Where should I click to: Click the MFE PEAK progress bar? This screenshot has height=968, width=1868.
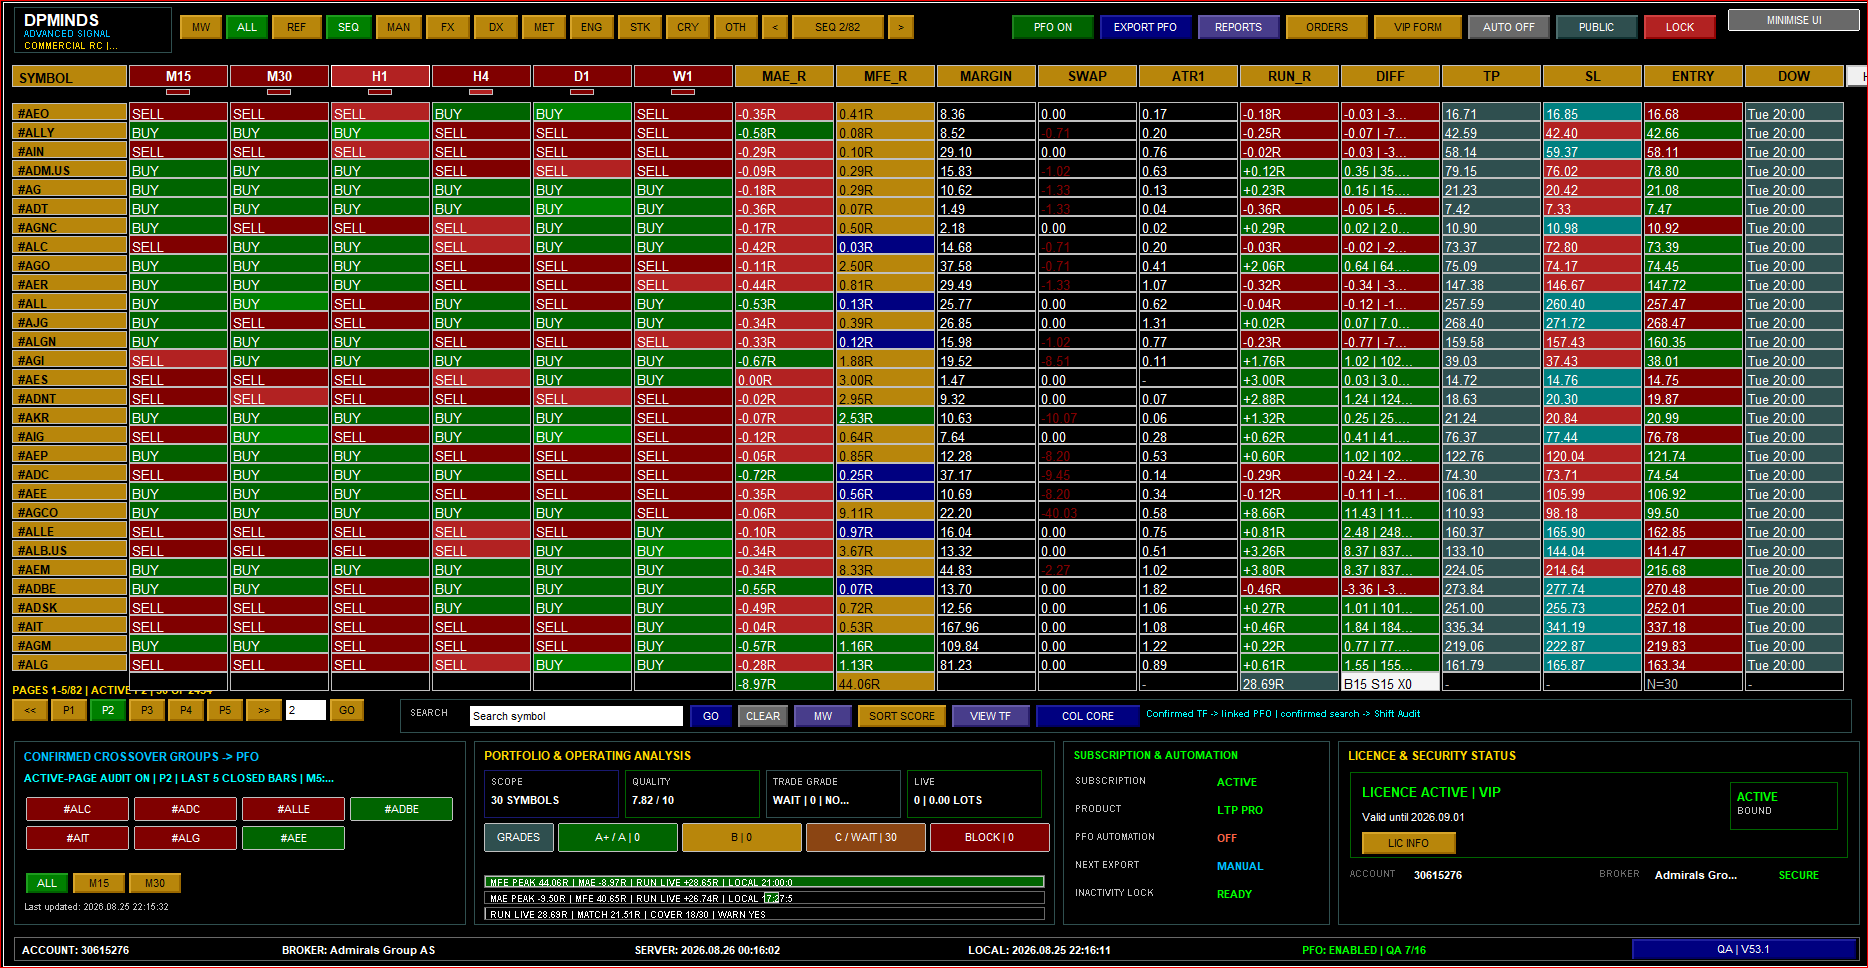765,882
